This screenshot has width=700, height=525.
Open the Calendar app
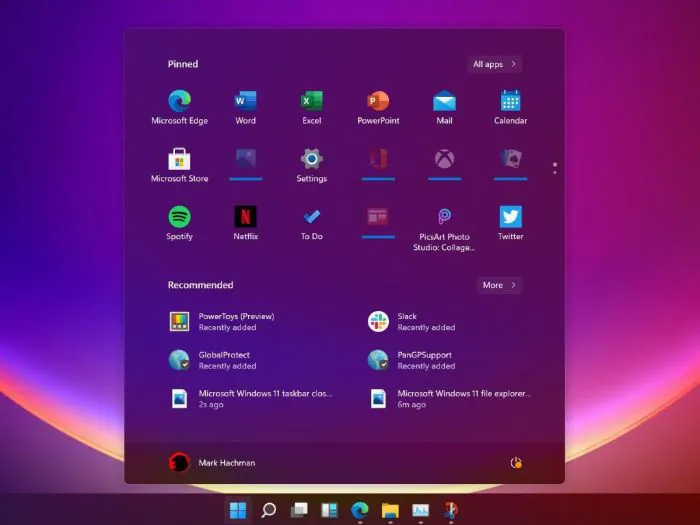pyautogui.click(x=510, y=107)
